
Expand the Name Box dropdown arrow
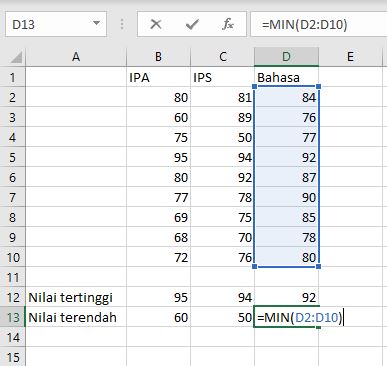click(96, 24)
